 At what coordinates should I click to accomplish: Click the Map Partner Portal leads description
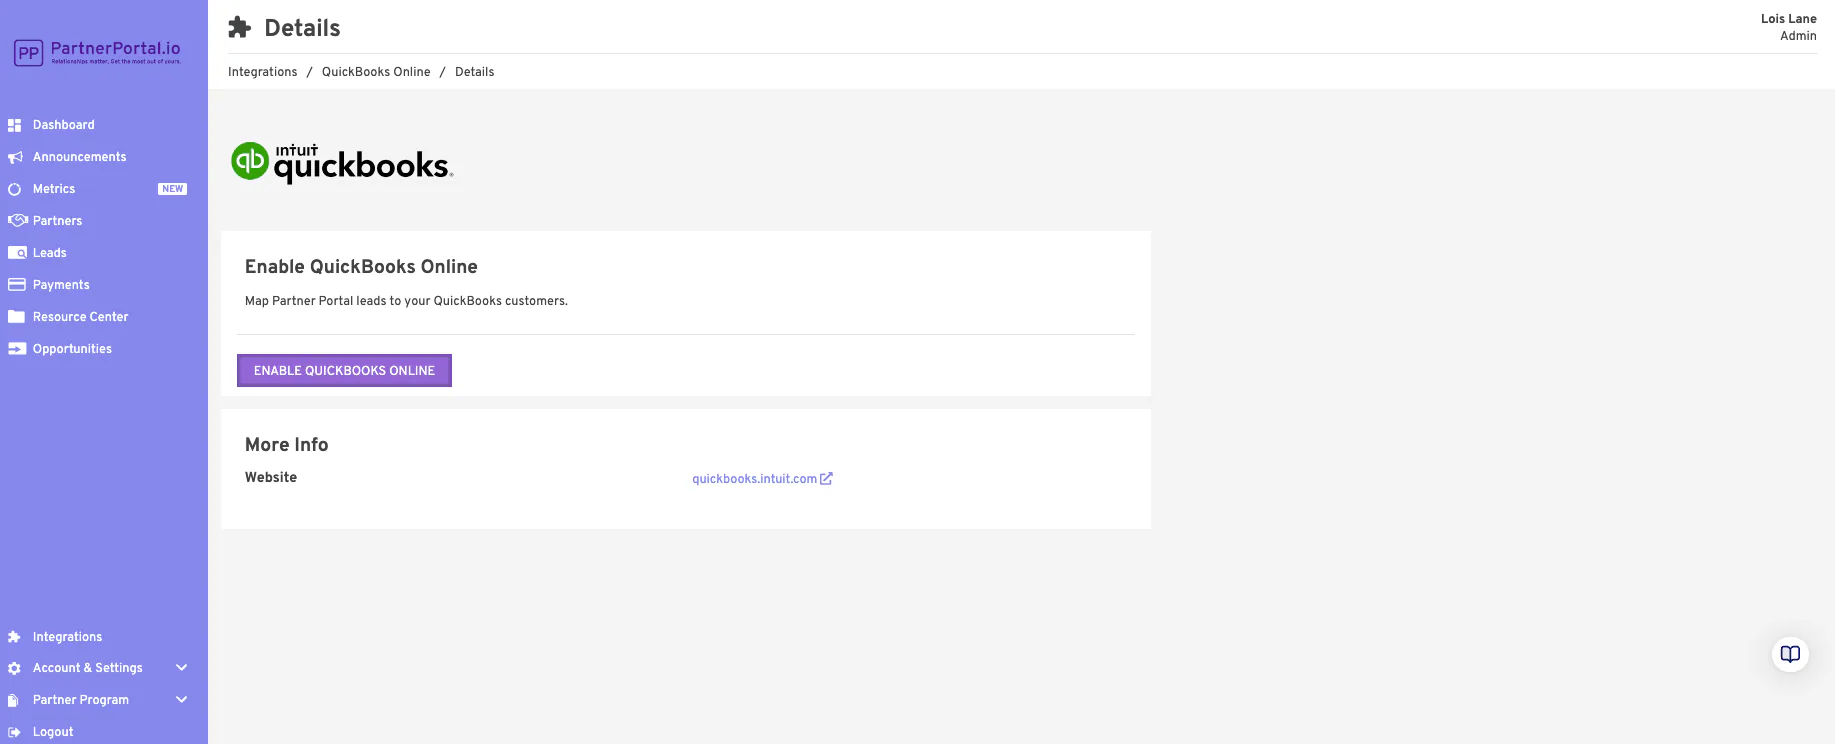[406, 301]
